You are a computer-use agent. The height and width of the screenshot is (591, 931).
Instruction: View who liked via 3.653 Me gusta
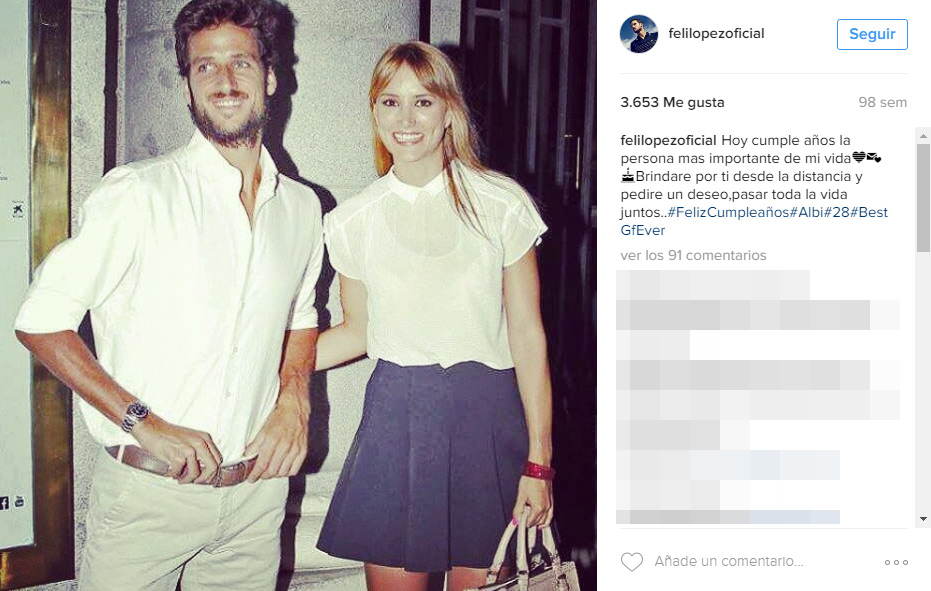pyautogui.click(x=672, y=102)
